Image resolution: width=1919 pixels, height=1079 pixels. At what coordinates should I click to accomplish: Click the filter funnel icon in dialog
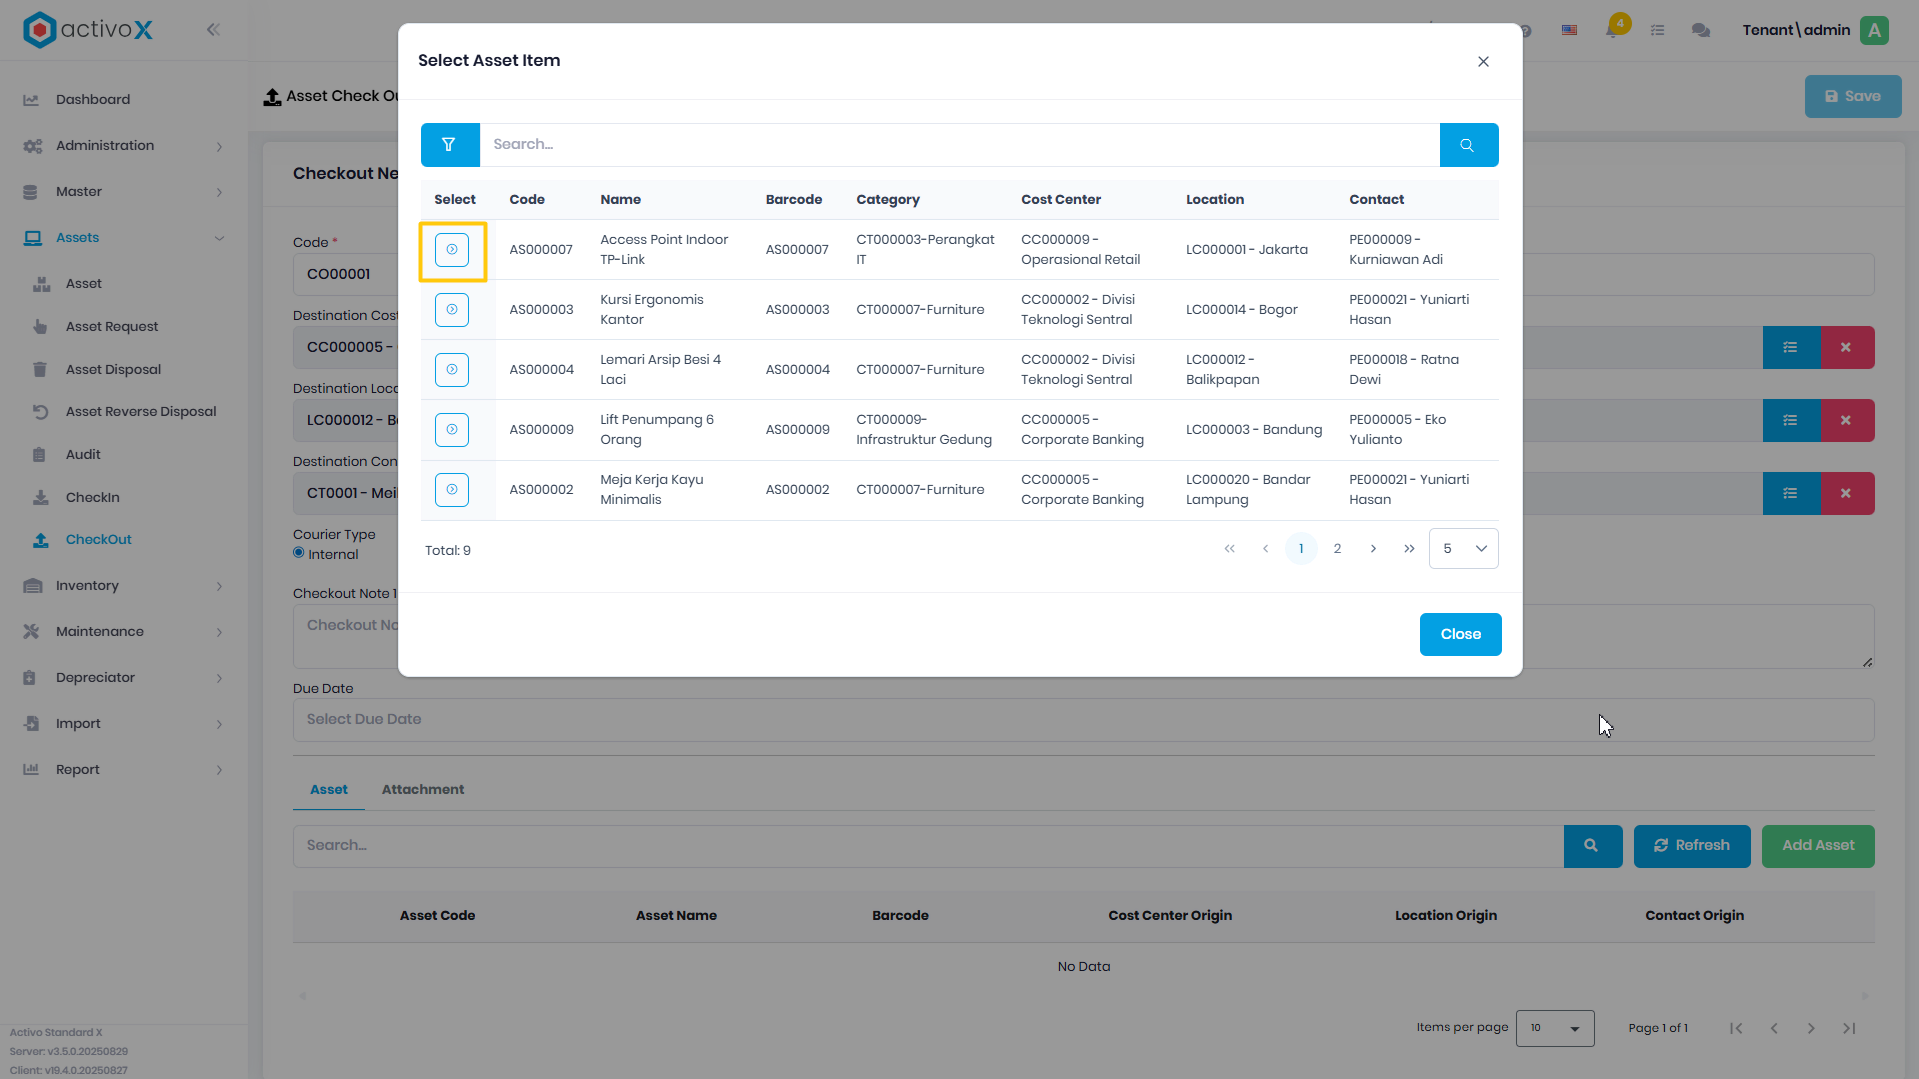tap(449, 145)
